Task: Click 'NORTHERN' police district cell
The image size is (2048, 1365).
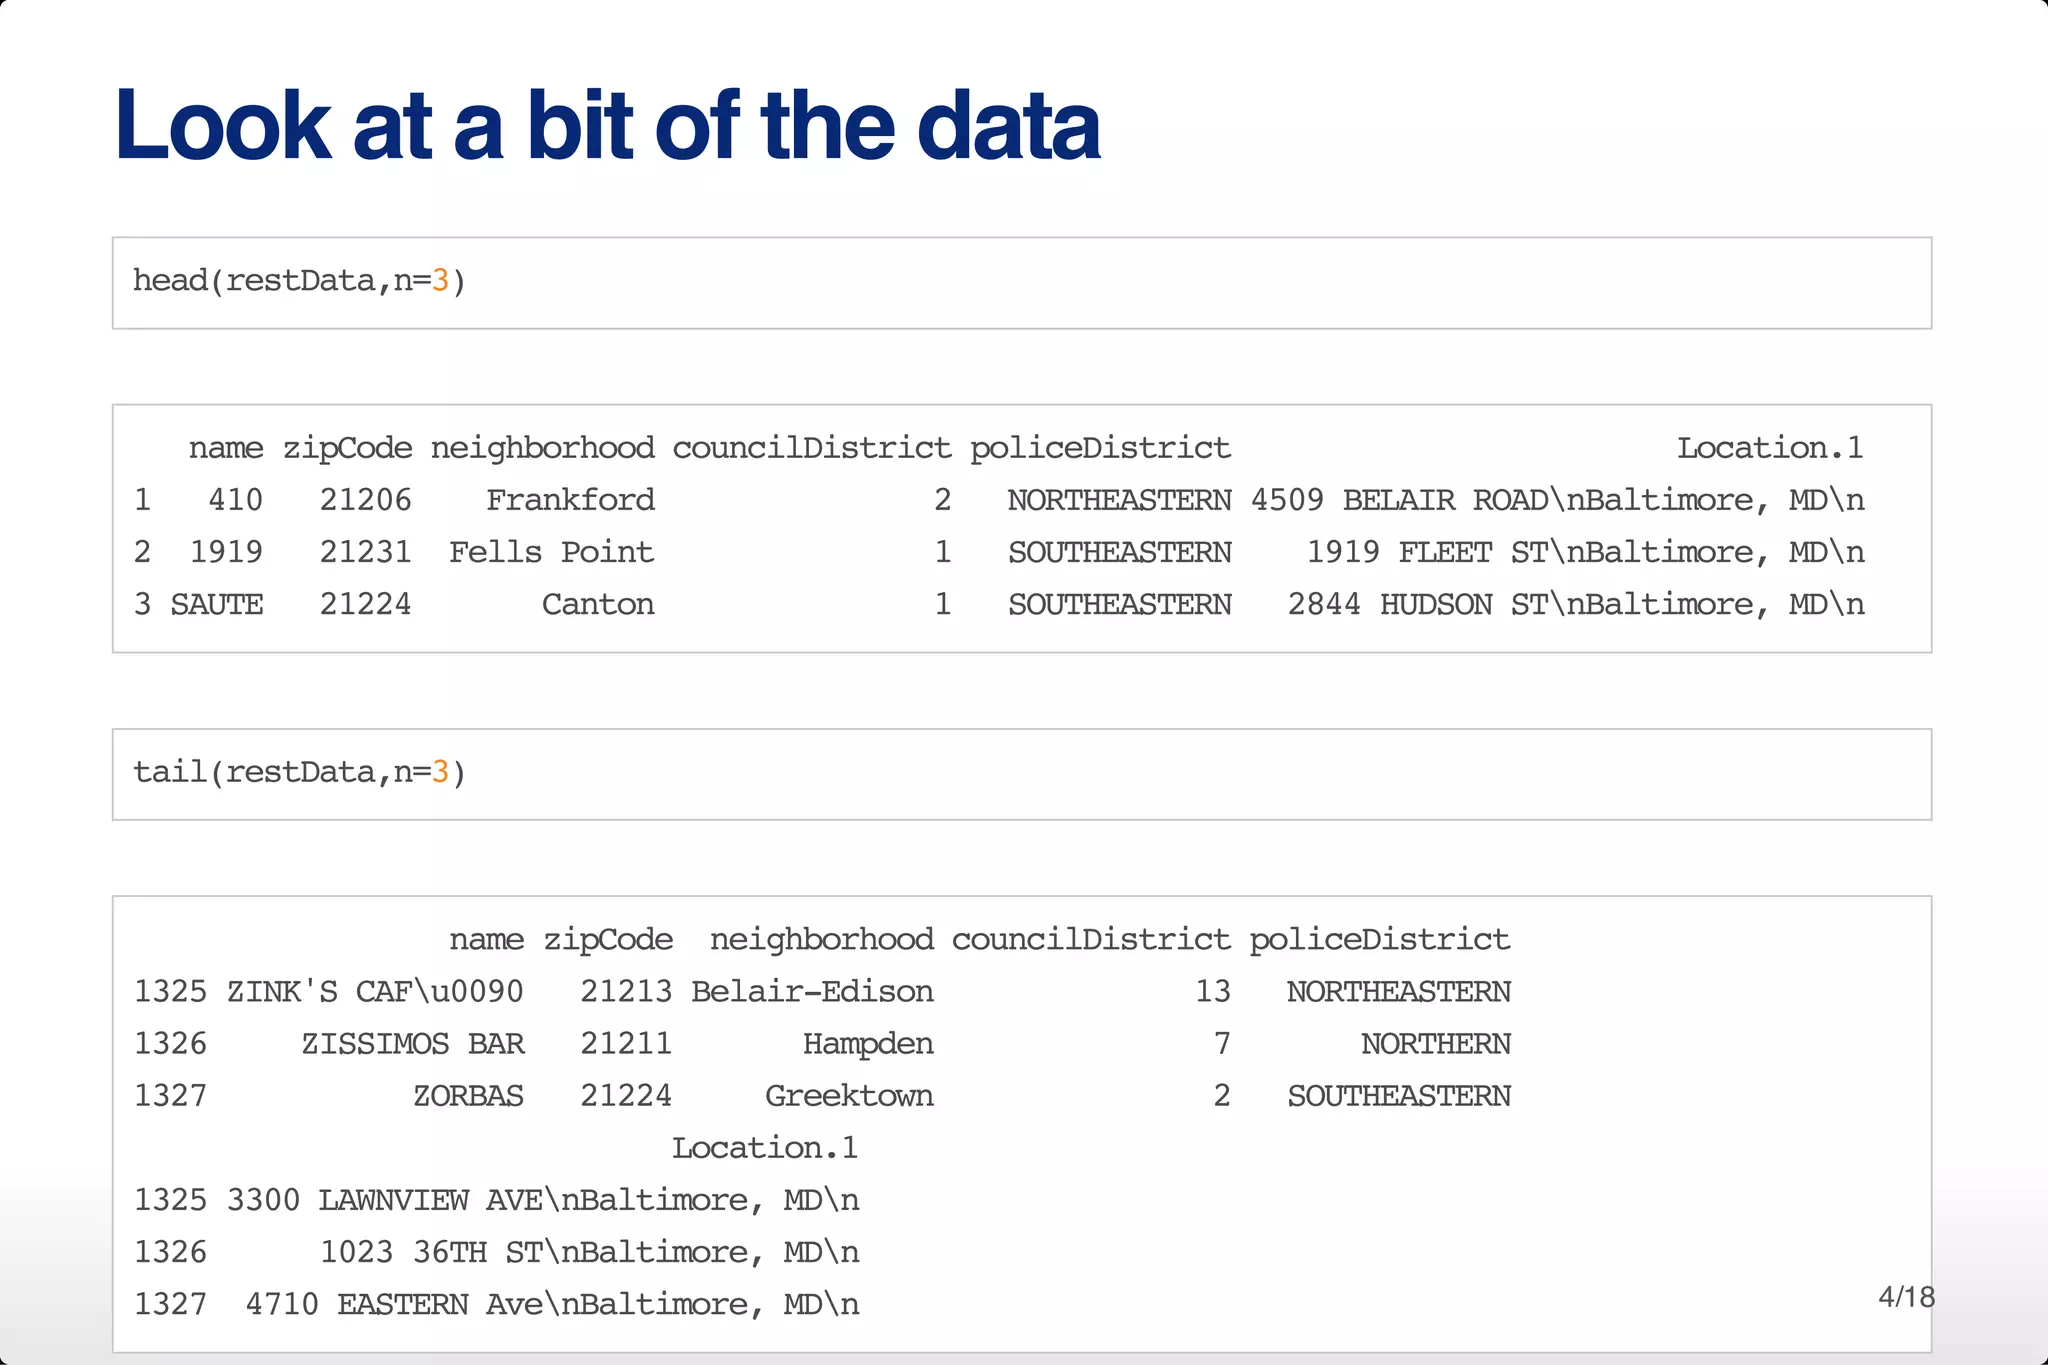Action: [1436, 1043]
